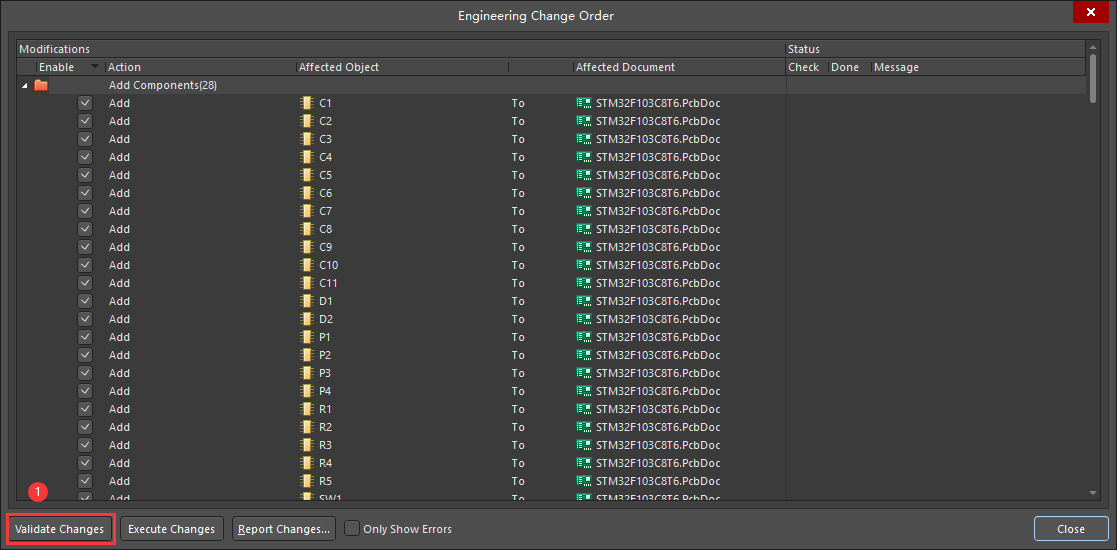
Task: Click the PCB document icon in P3 row
Action: pos(584,373)
